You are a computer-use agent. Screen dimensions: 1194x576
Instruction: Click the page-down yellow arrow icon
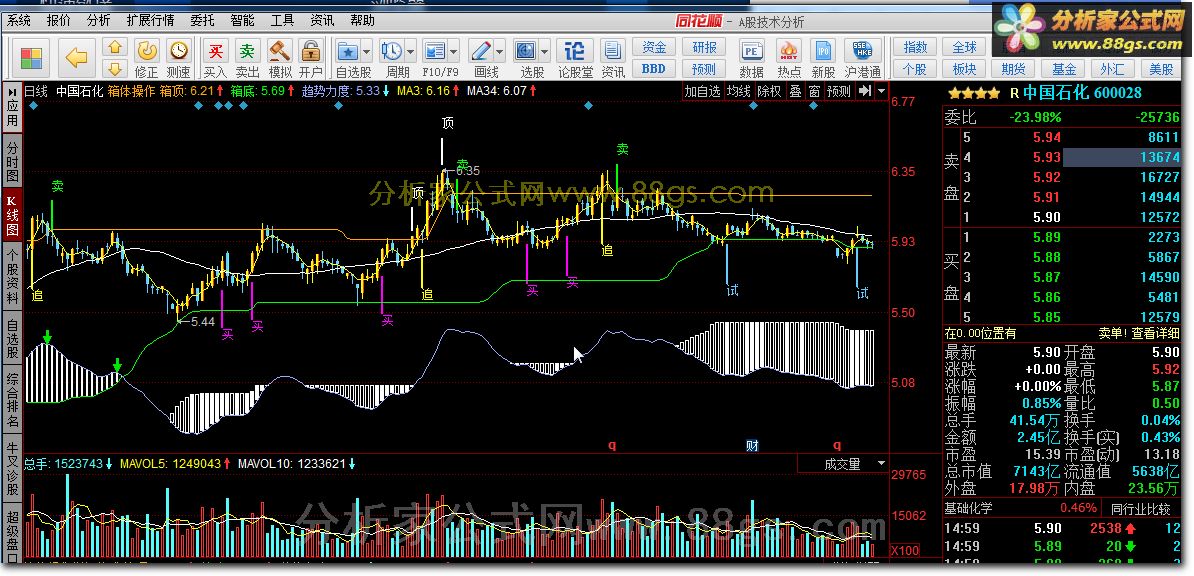pos(115,69)
